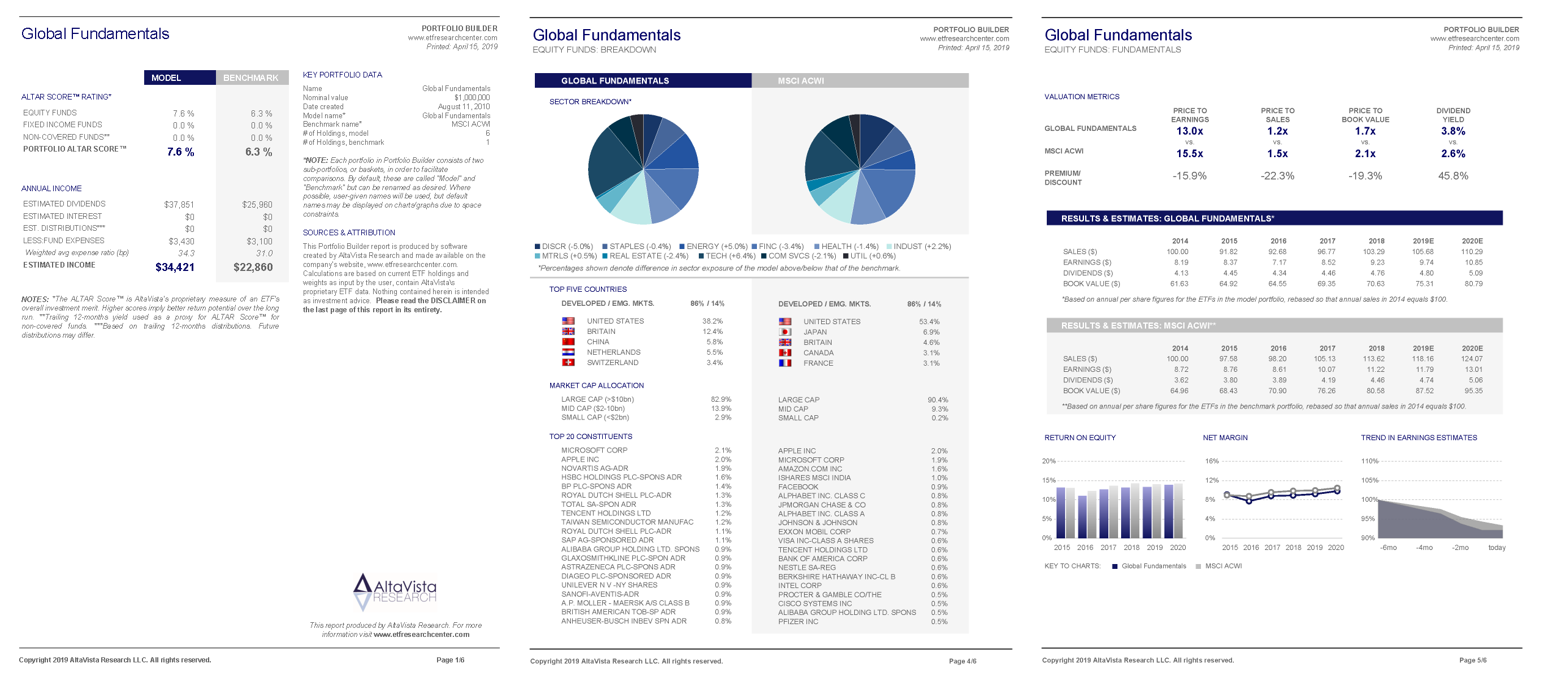Select the BENCHMARK column header
Image resolution: width=1541 pixels, height=673 pixels.
(x=250, y=77)
